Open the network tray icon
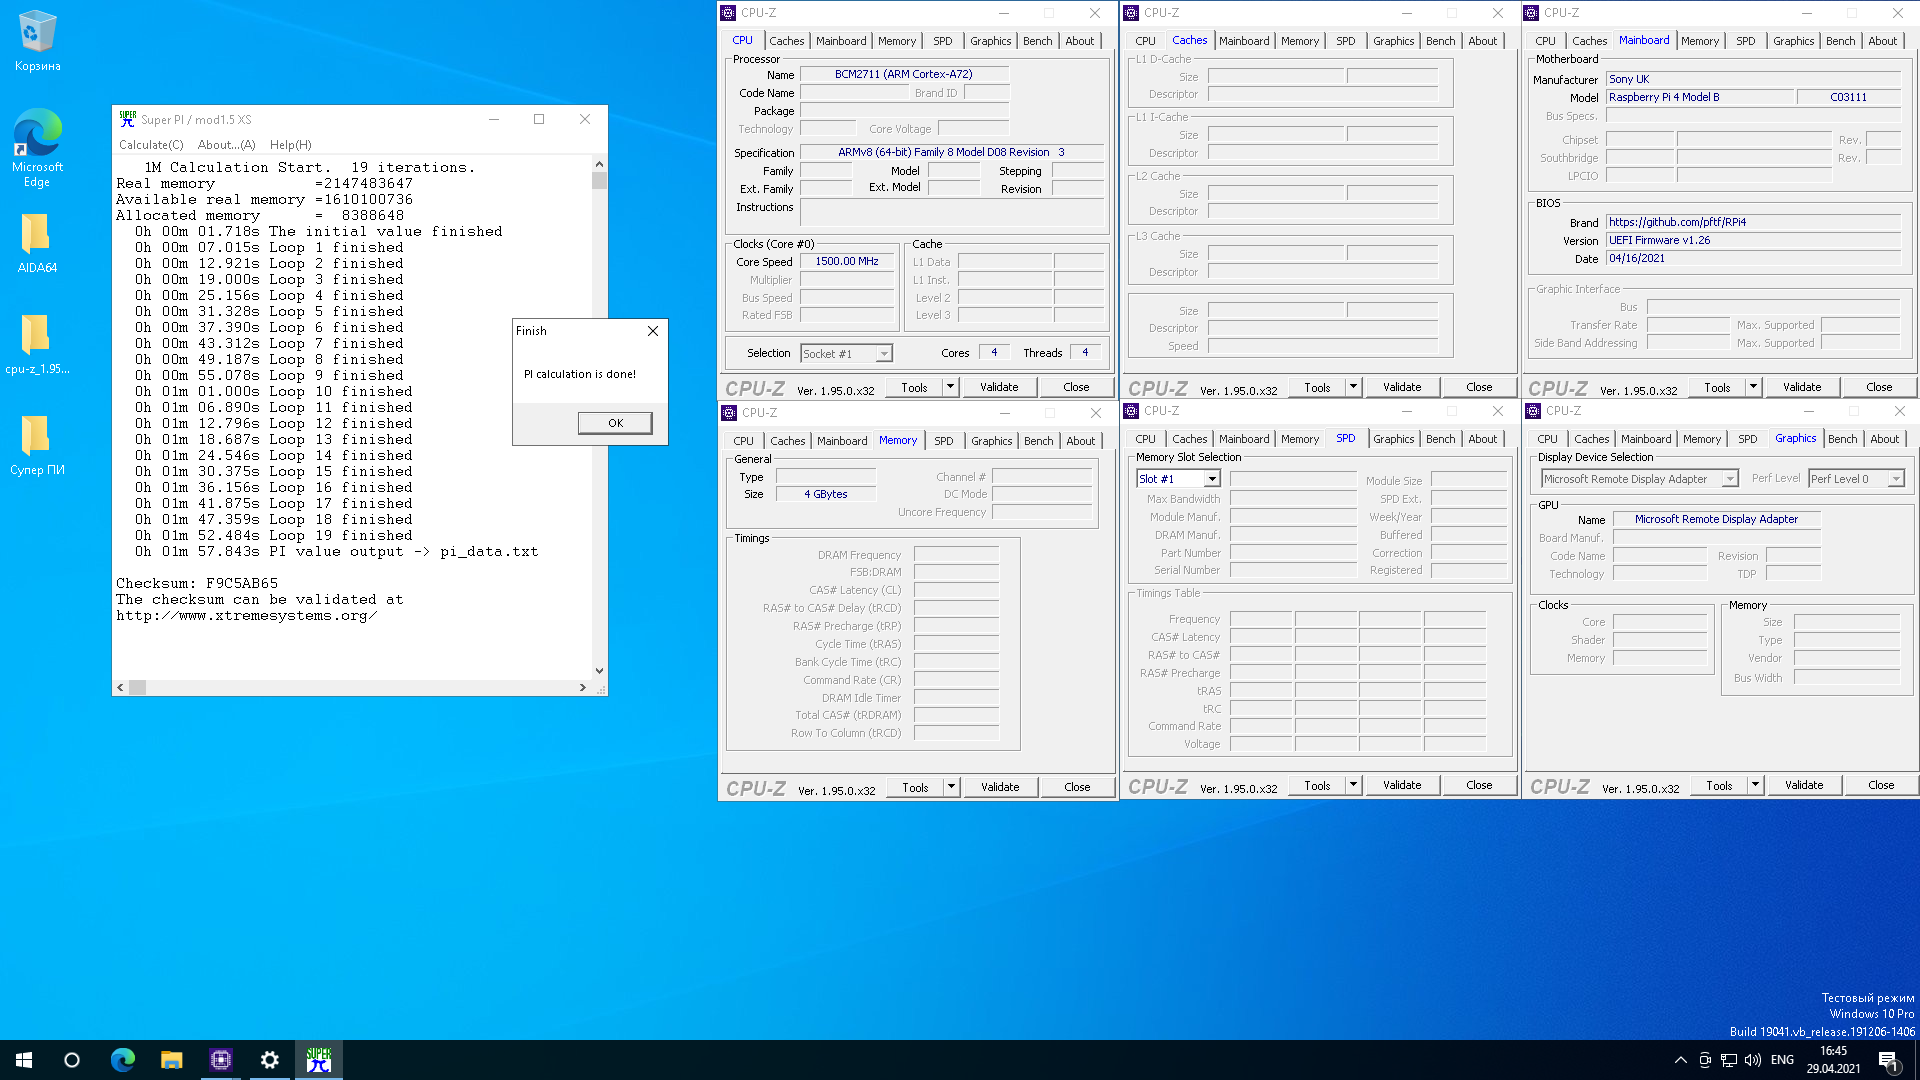Screen dimensions: 1920x1080 tap(1728, 1060)
